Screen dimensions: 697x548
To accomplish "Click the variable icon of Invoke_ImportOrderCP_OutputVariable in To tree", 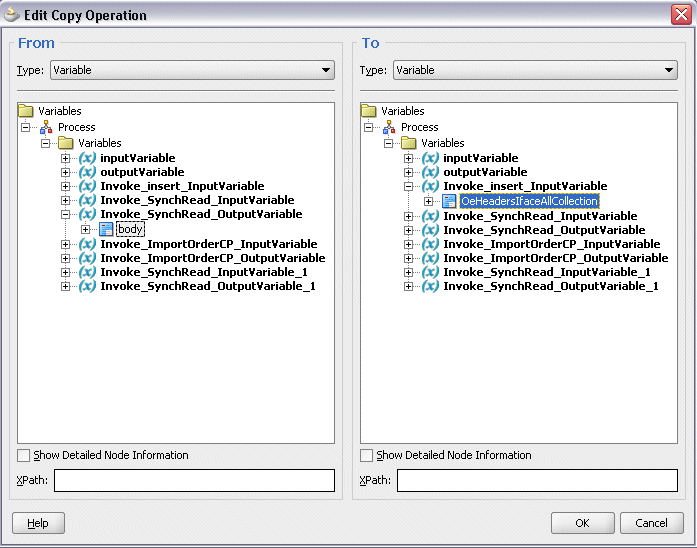I will (431, 258).
